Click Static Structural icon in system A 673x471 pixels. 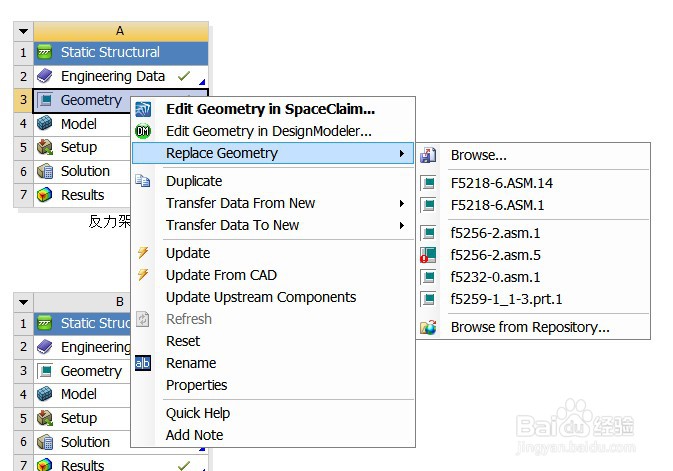45,52
